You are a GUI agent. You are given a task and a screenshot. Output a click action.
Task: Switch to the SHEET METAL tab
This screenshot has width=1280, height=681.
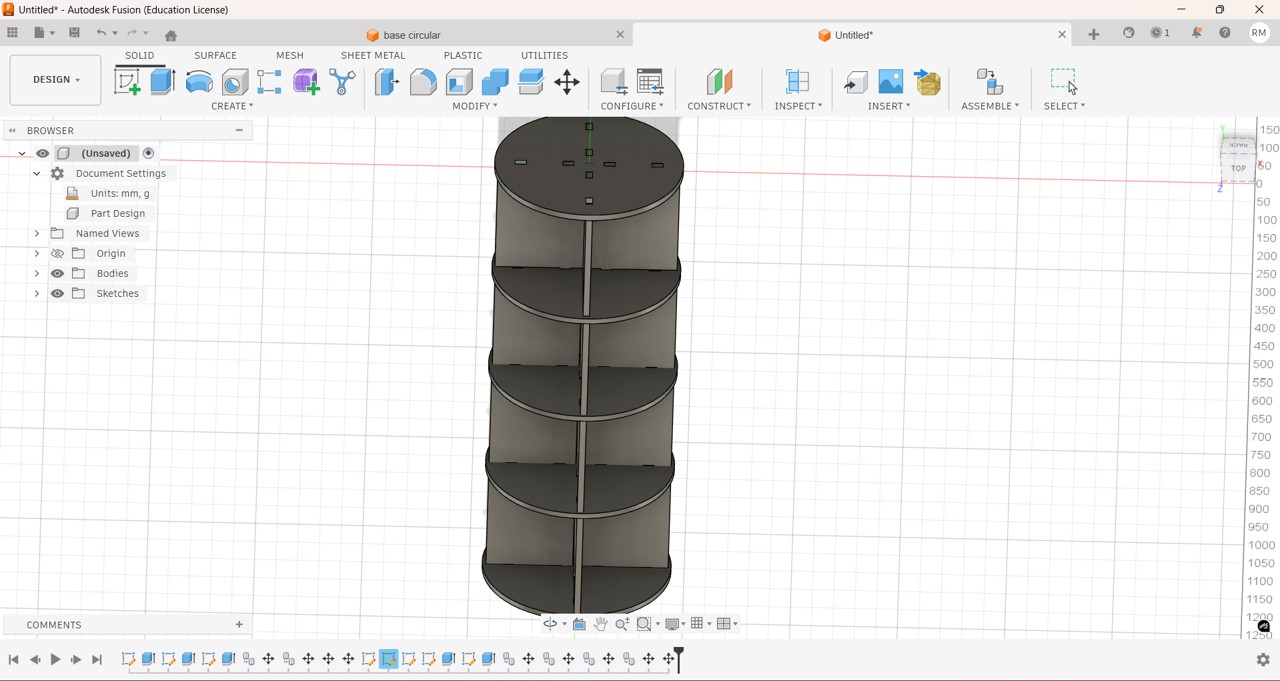tap(373, 56)
